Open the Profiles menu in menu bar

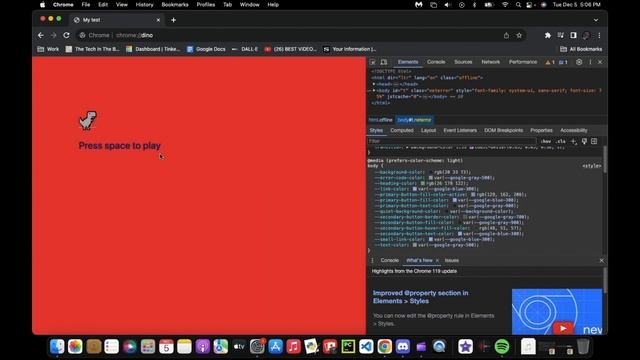pyautogui.click(x=206, y=5)
